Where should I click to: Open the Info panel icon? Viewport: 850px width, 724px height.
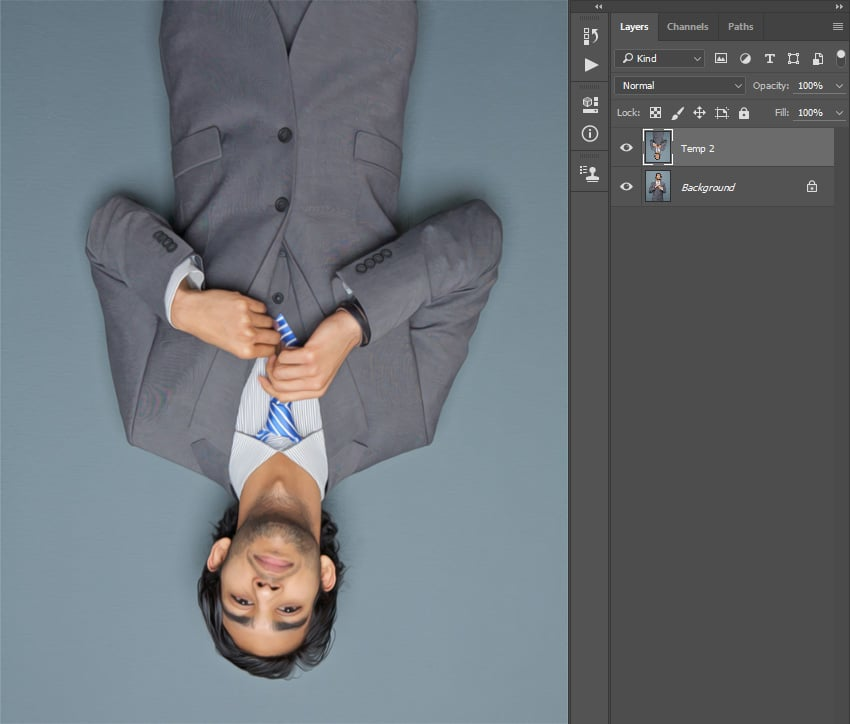coord(590,133)
